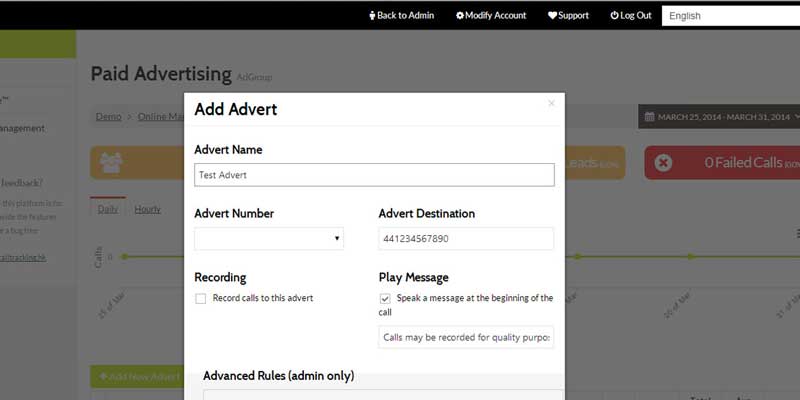Screen dimensions: 800x400
Task: Enable Record calls to this advert
Action: click(201, 298)
